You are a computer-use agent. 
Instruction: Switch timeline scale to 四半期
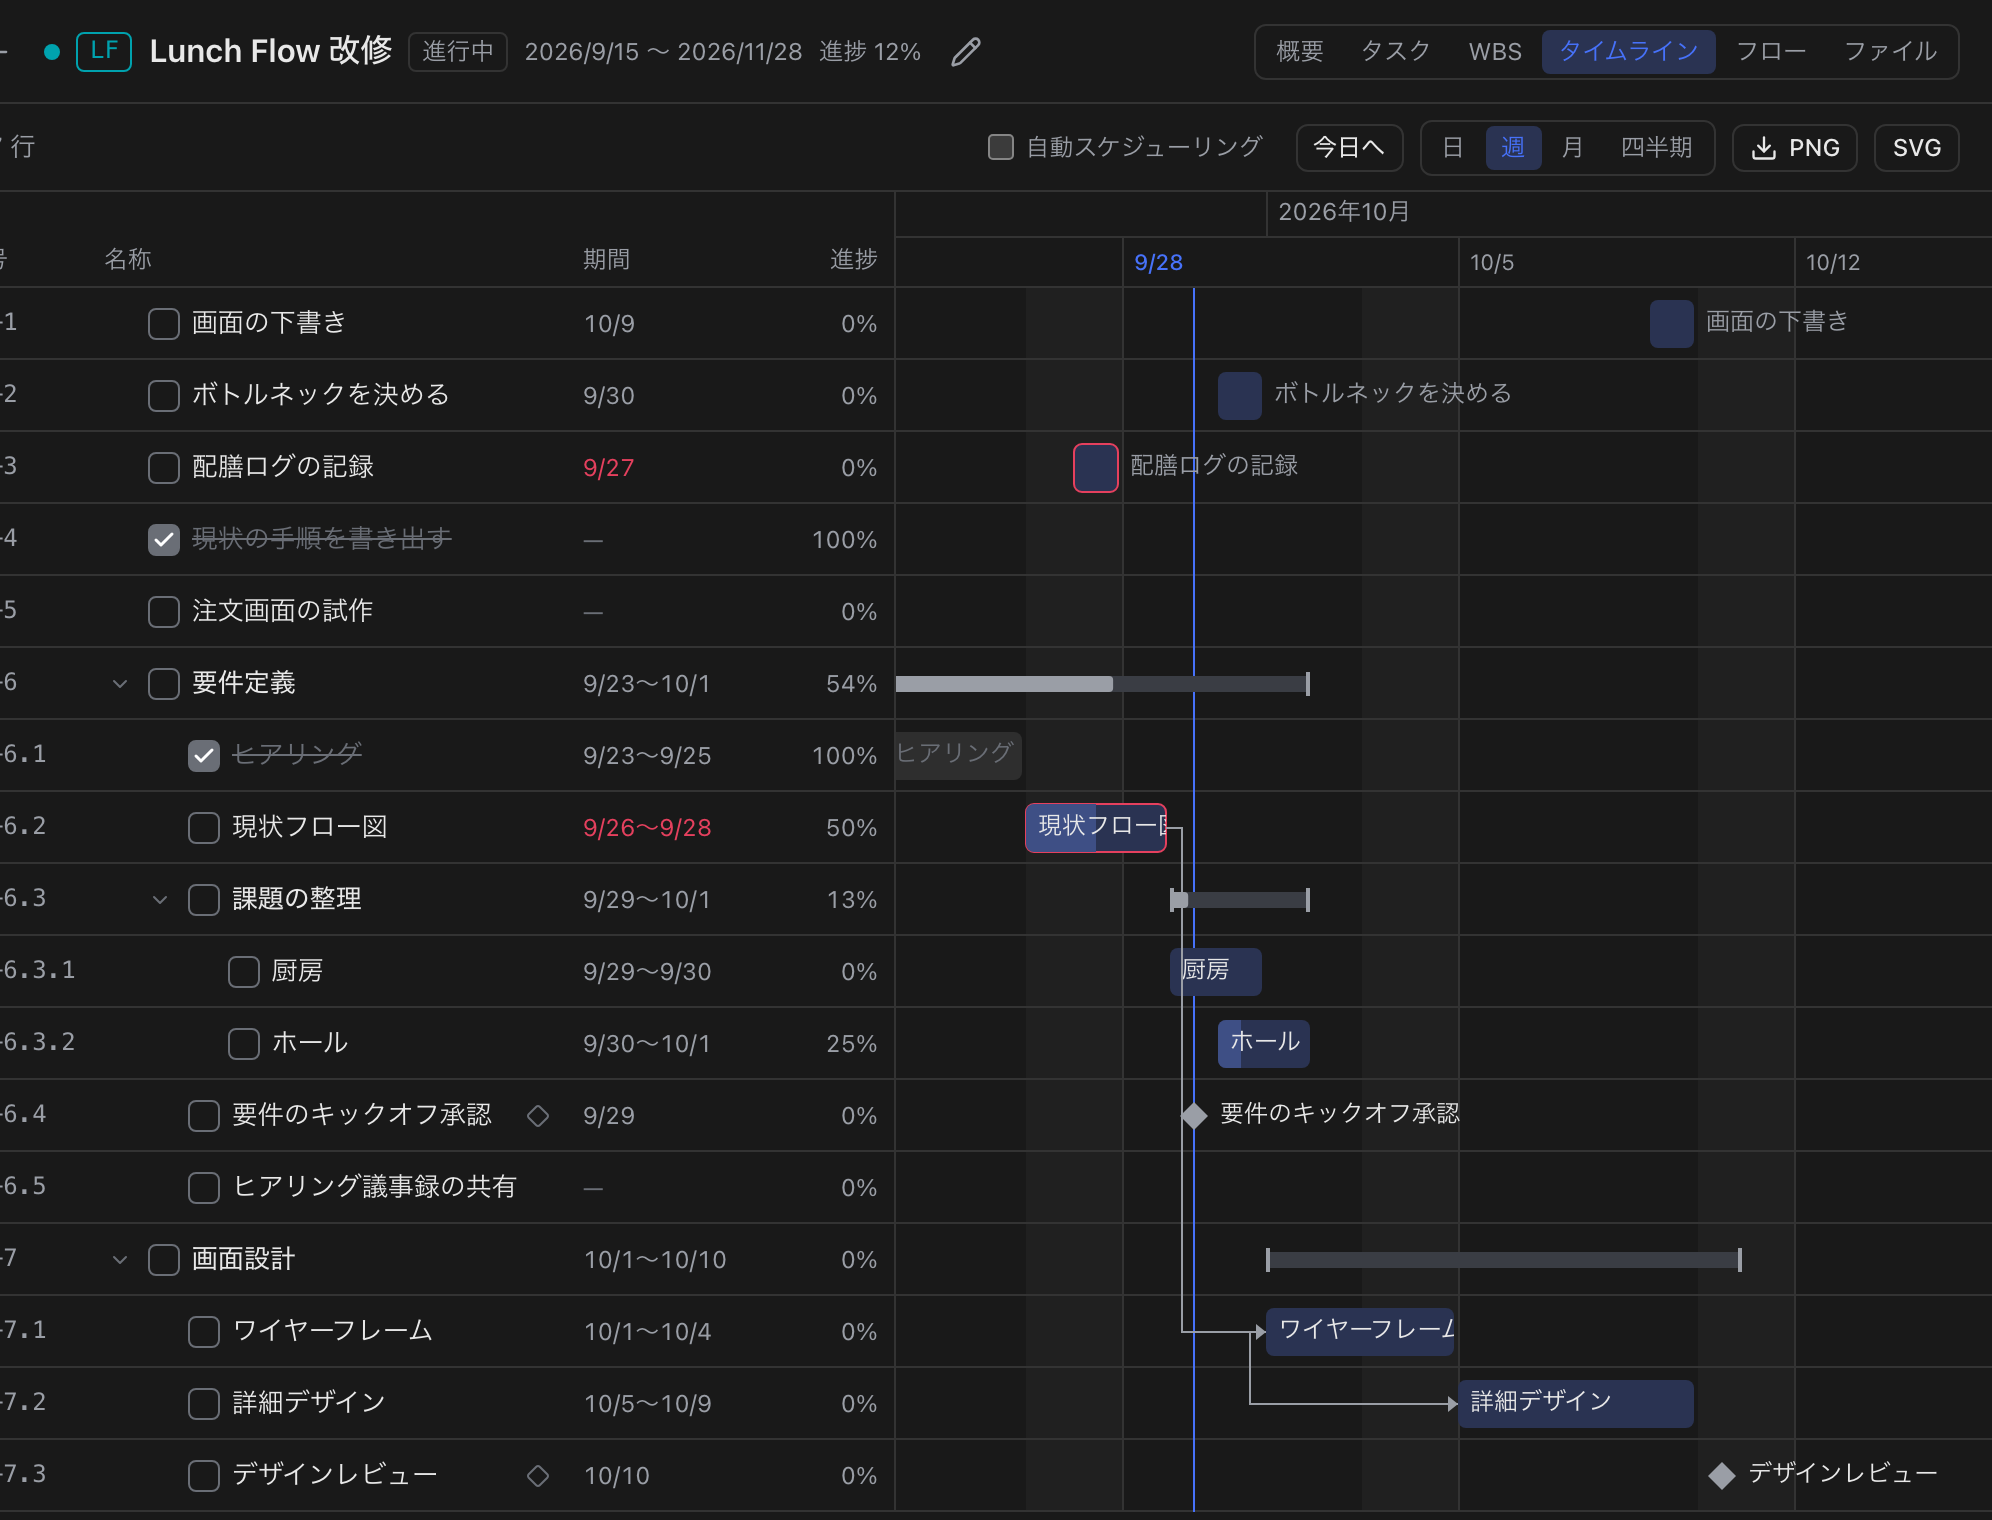pos(1656,148)
